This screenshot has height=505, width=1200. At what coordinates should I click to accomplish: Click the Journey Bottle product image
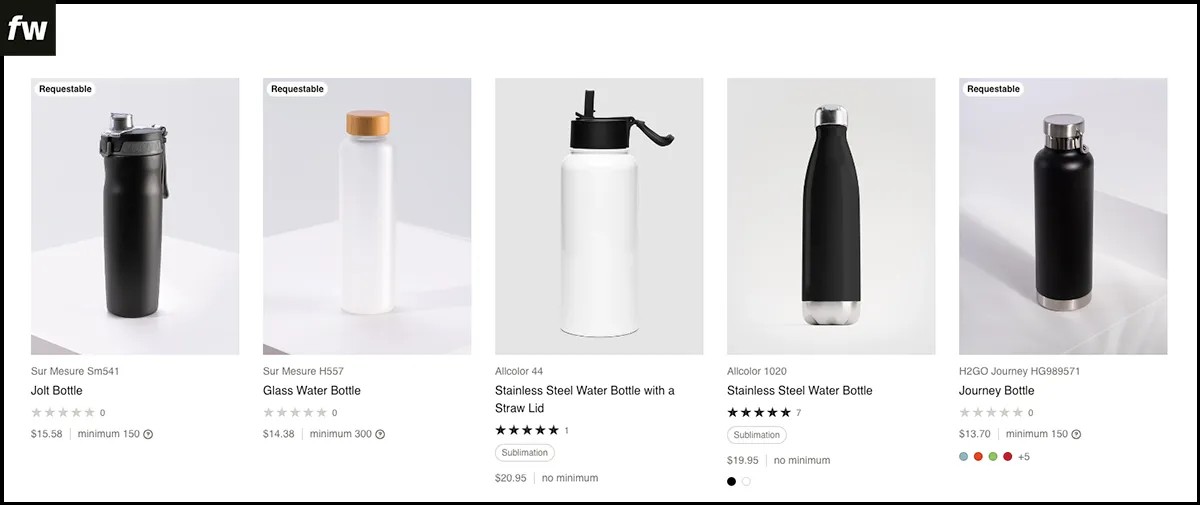[x=1063, y=216]
